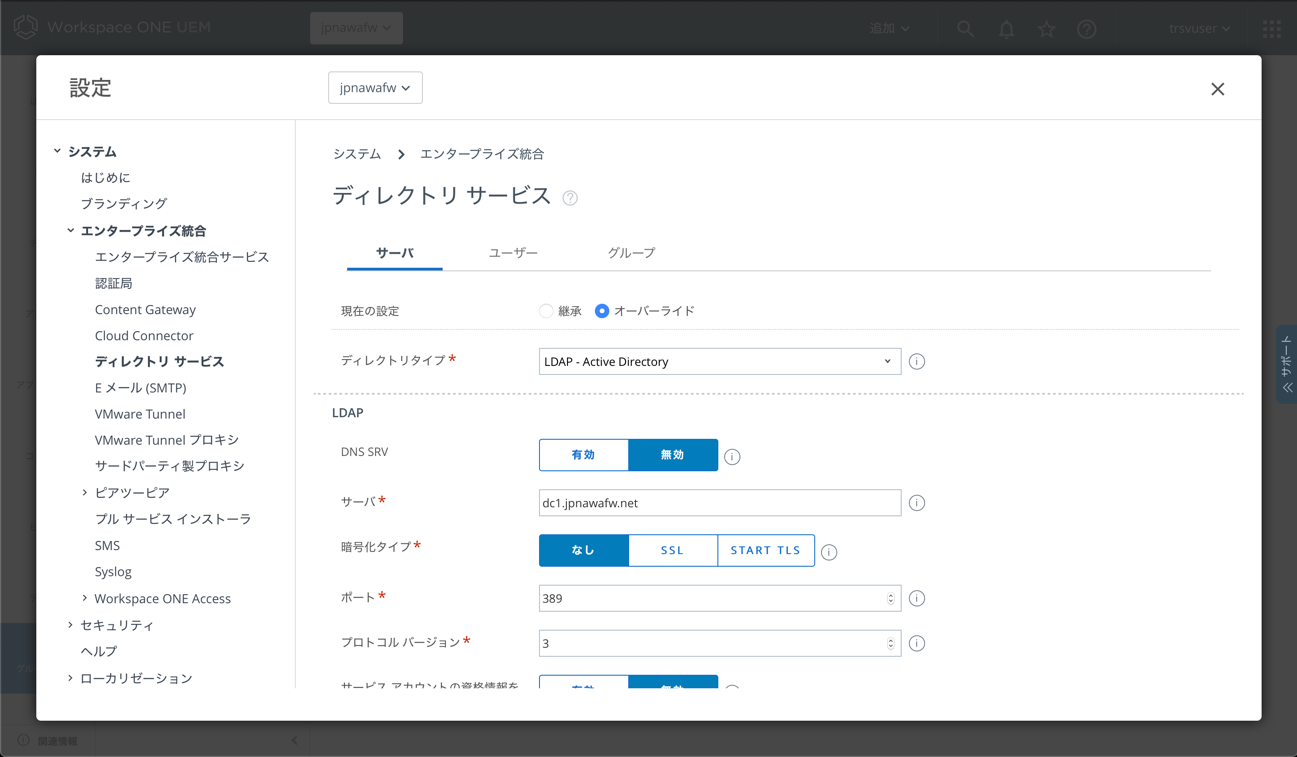Image resolution: width=1297 pixels, height=757 pixels.
Task: Open プル サービス インストーラ settings
Action: tap(173, 519)
